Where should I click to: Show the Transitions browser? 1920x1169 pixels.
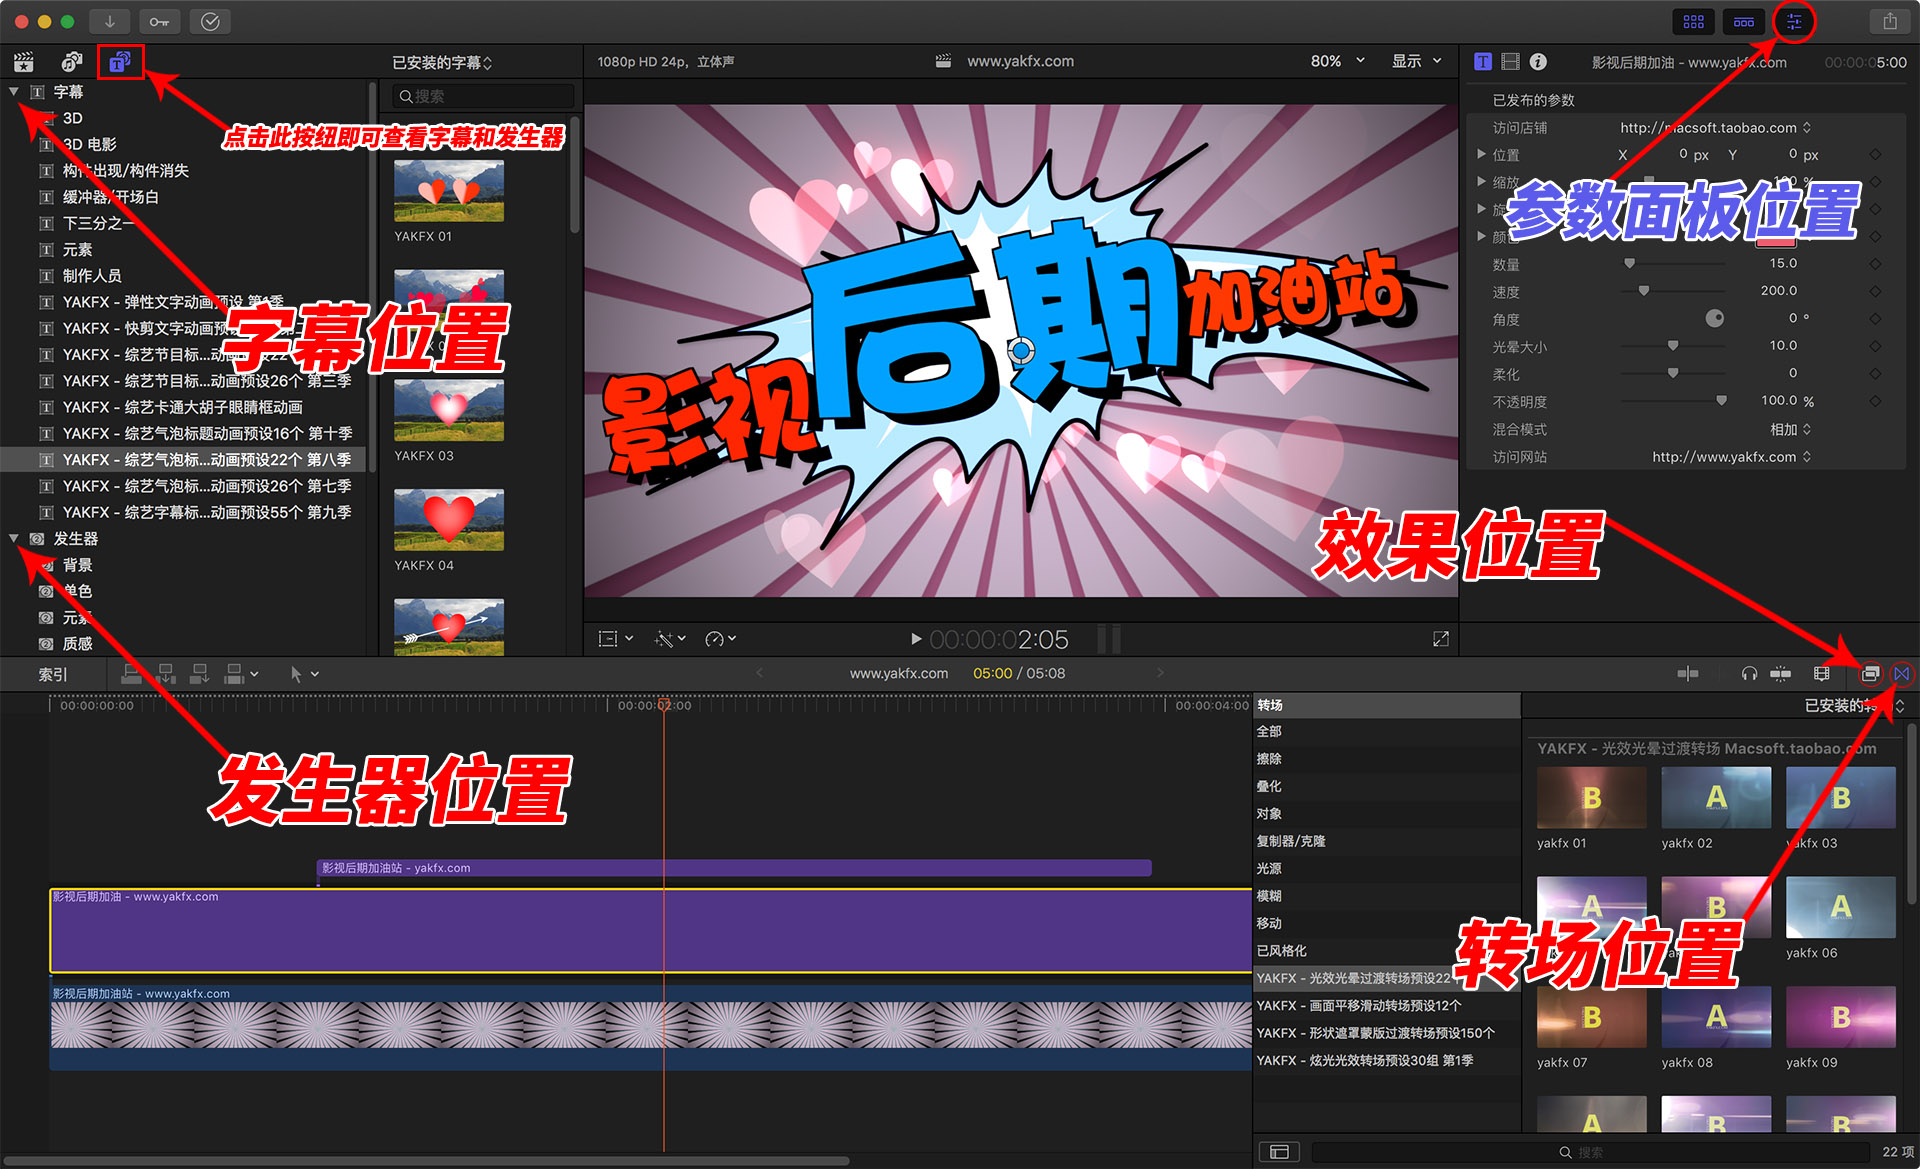point(1901,674)
